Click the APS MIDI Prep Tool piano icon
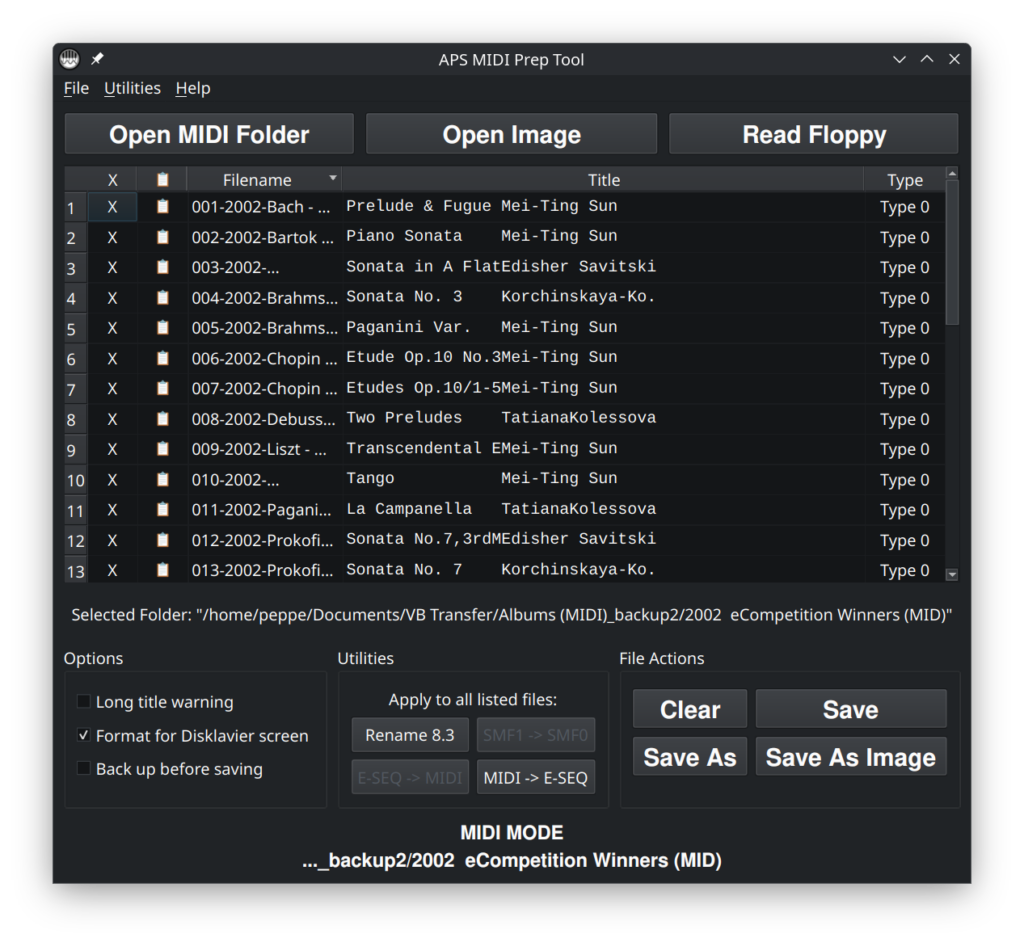Viewport: 1024px width, 946px height. (68, 58)
